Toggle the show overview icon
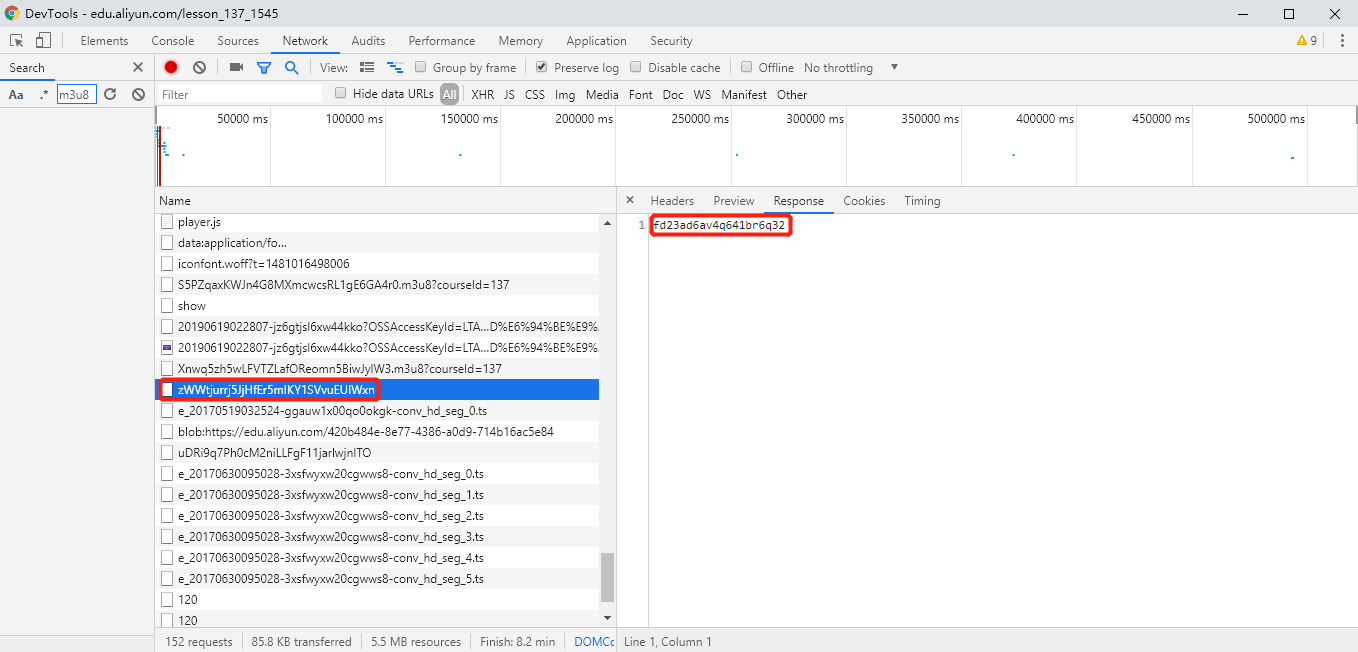Image resolution: width=1358 pixels, height=652 pixels. pyautogui.click(x=395, y=67)
